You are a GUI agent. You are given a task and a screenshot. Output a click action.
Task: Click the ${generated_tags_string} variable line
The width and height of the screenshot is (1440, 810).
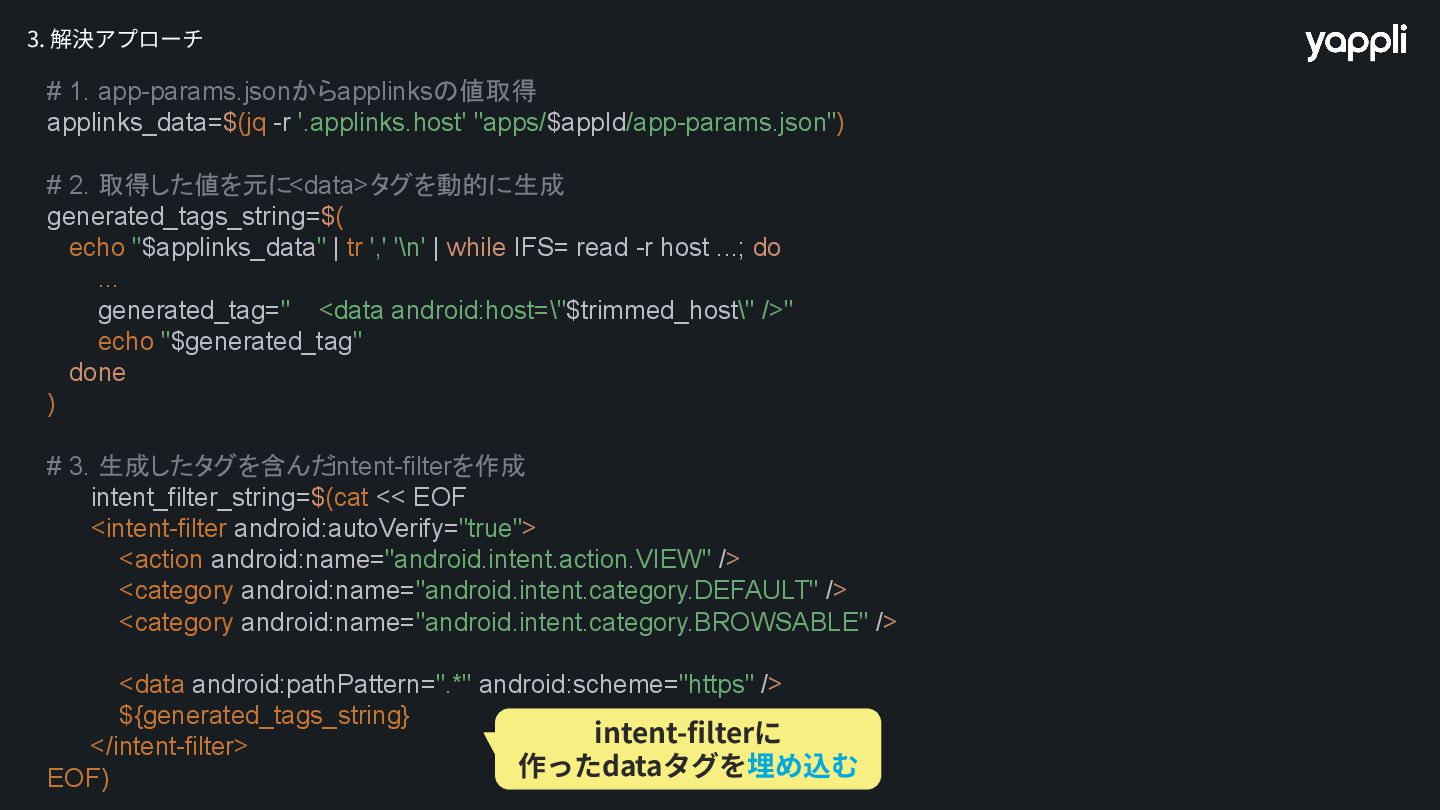click(x=264, y=716)
